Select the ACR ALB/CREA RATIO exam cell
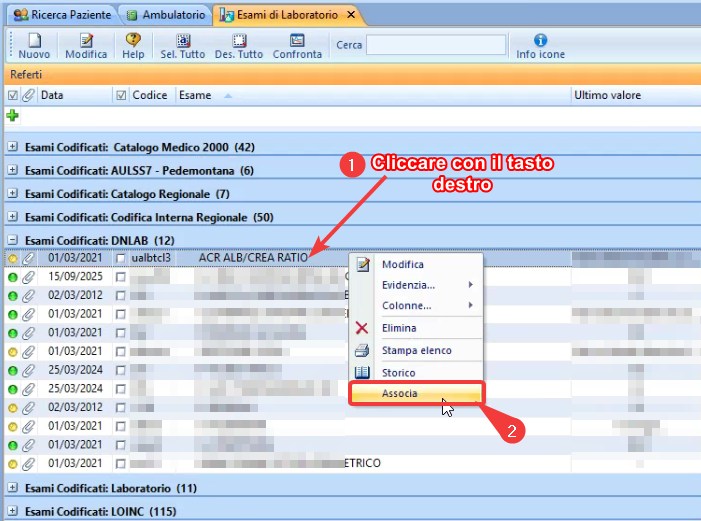701x521 pixels. [x=253, y=258]
